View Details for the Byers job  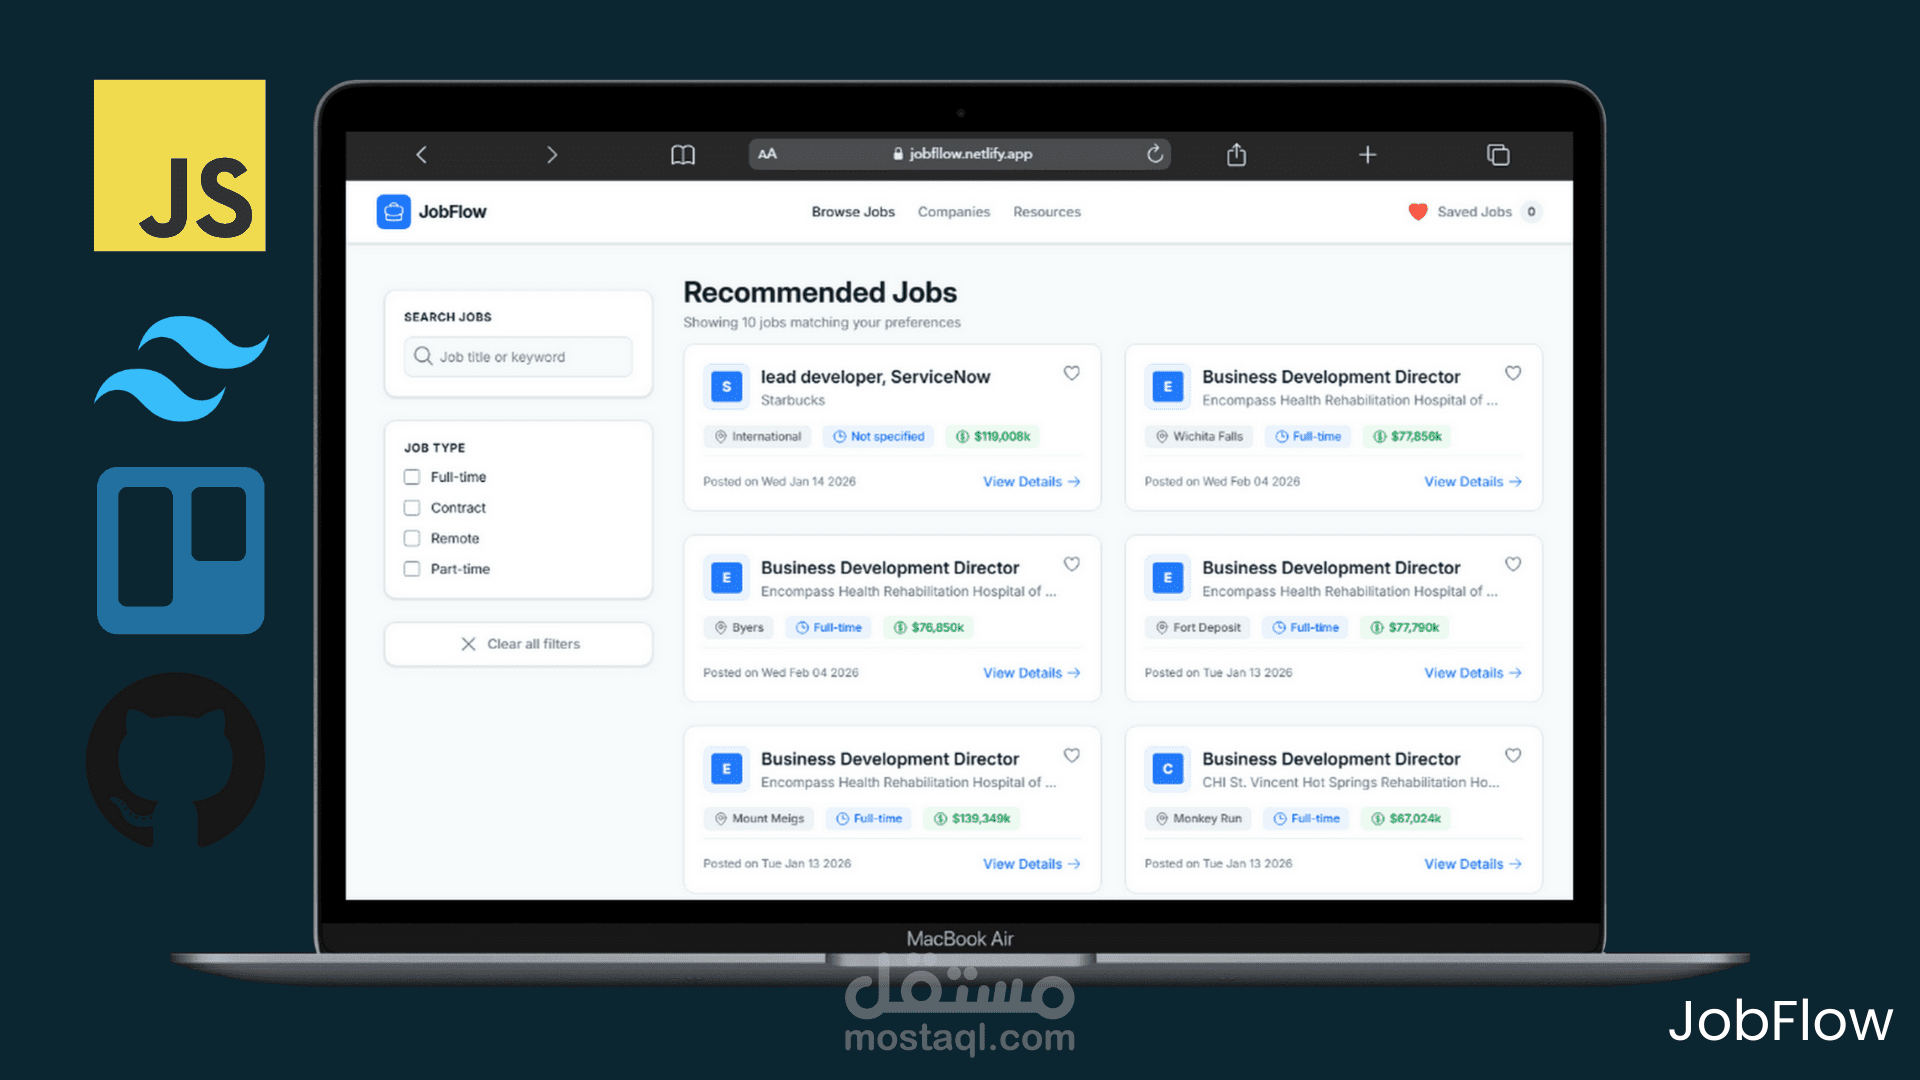[x=1031, y=673]
